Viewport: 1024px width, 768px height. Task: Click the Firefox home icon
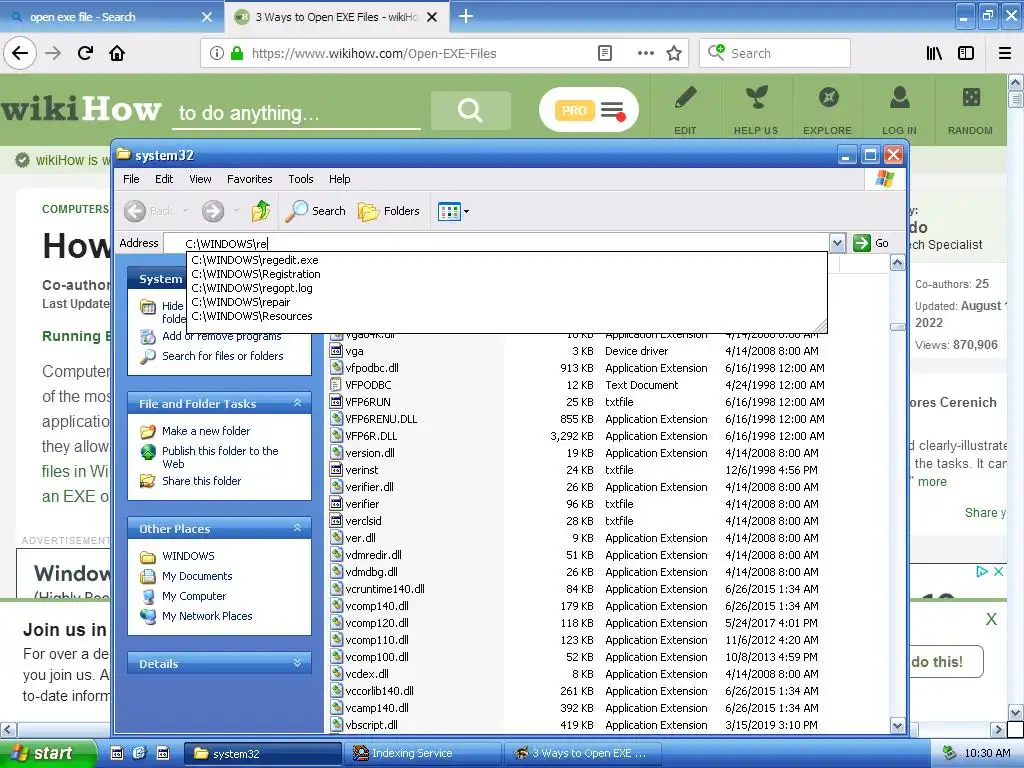pos(117,53)
